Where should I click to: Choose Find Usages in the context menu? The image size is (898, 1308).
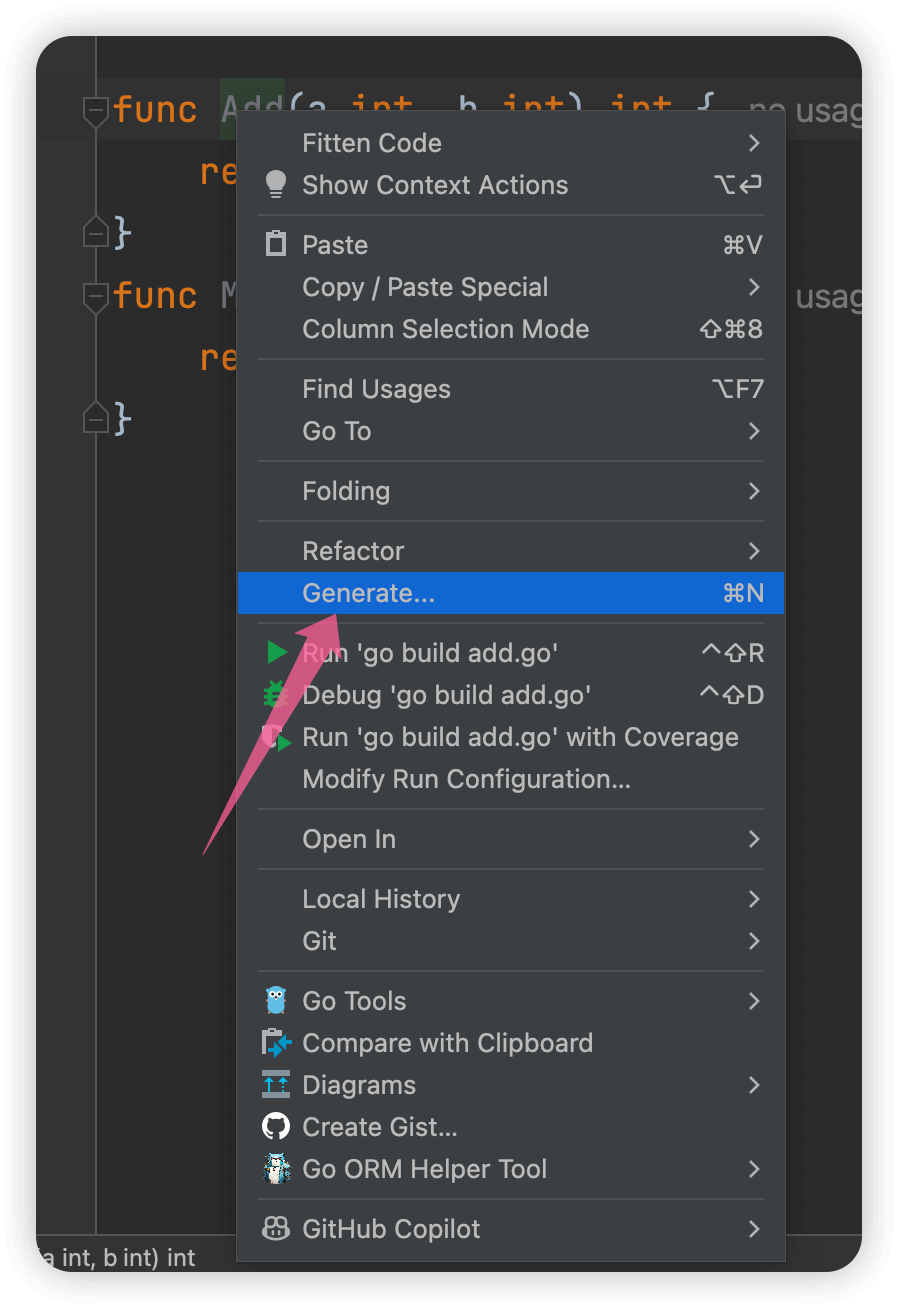[376, 389]
